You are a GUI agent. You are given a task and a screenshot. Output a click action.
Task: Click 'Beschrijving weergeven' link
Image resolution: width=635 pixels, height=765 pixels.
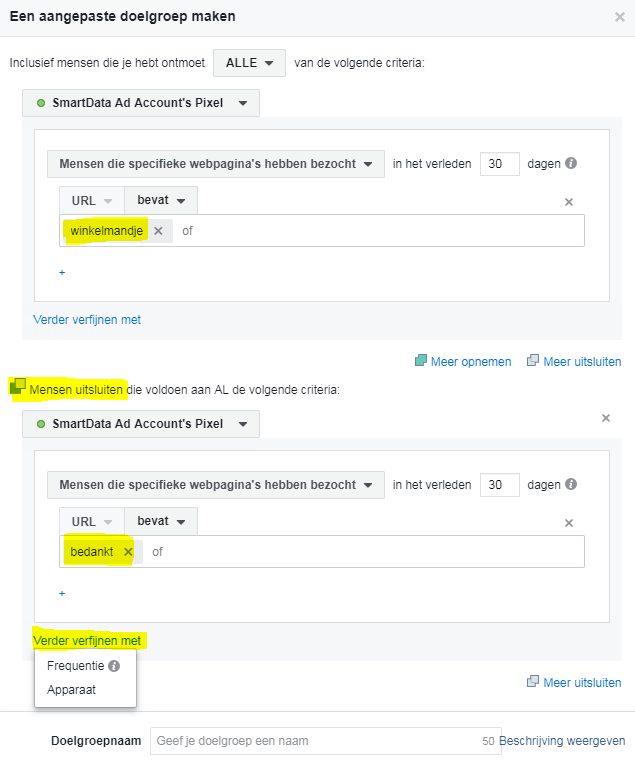point(562,741)
